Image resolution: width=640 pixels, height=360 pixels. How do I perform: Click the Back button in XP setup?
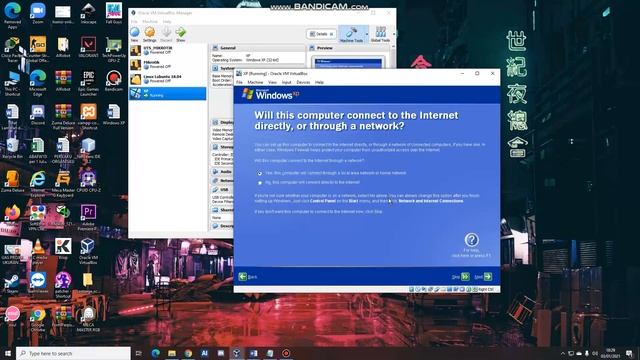[x=248, y=277]
